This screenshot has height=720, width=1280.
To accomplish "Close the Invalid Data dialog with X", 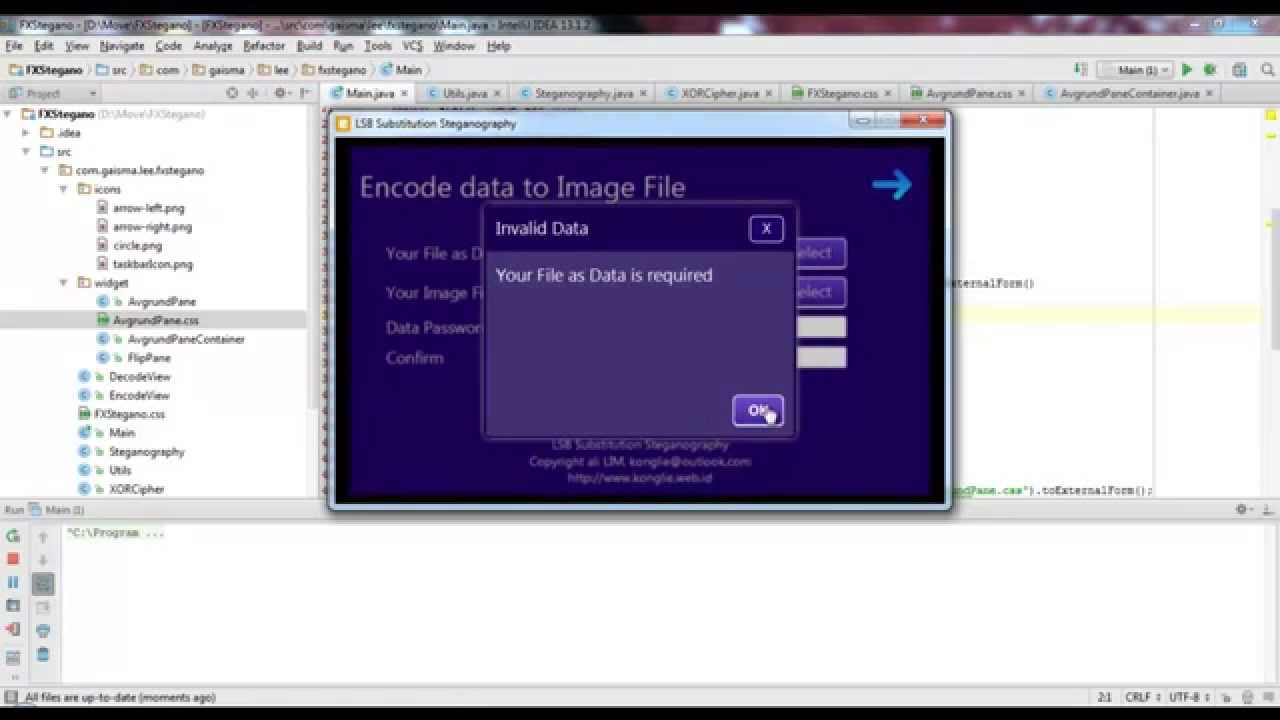I will click(766, 228).
